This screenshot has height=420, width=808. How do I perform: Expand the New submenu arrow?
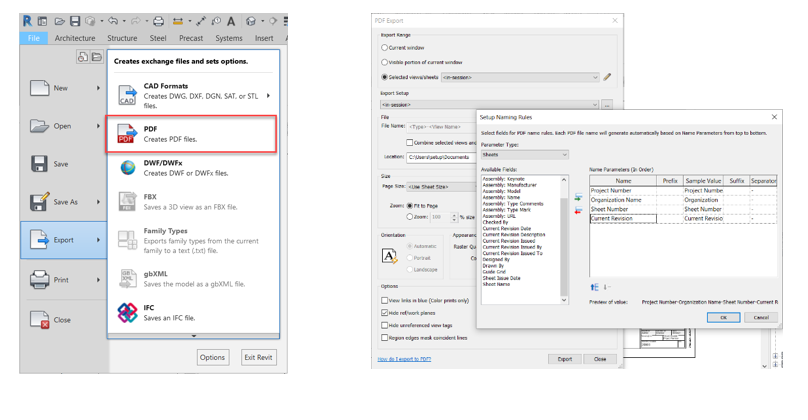pos(98,88)
